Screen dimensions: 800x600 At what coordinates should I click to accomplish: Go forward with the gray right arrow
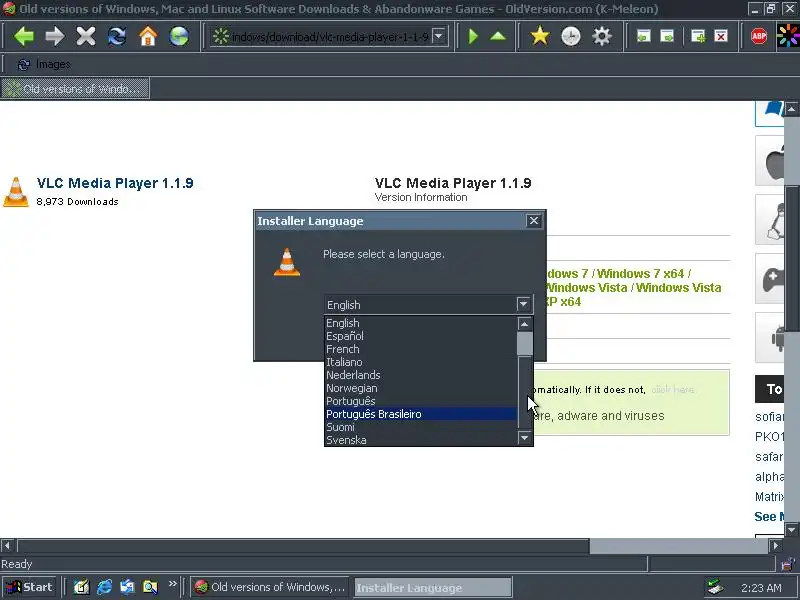click(x=55, y=36)
